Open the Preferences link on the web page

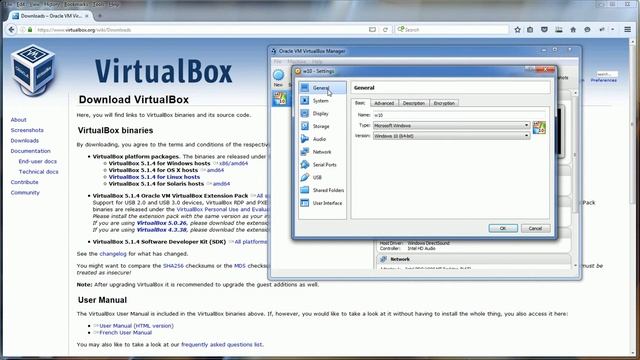[x=604, y=80]
